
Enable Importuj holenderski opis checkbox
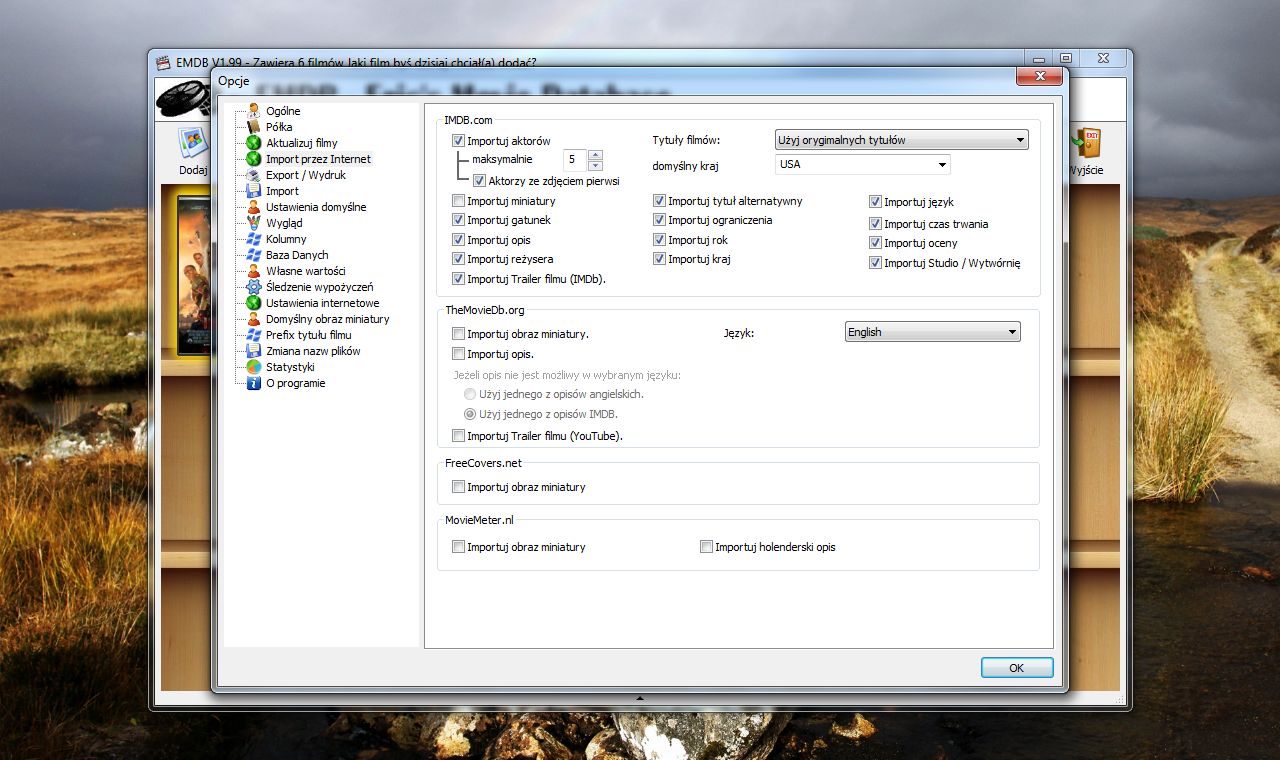tap(706, 547)
